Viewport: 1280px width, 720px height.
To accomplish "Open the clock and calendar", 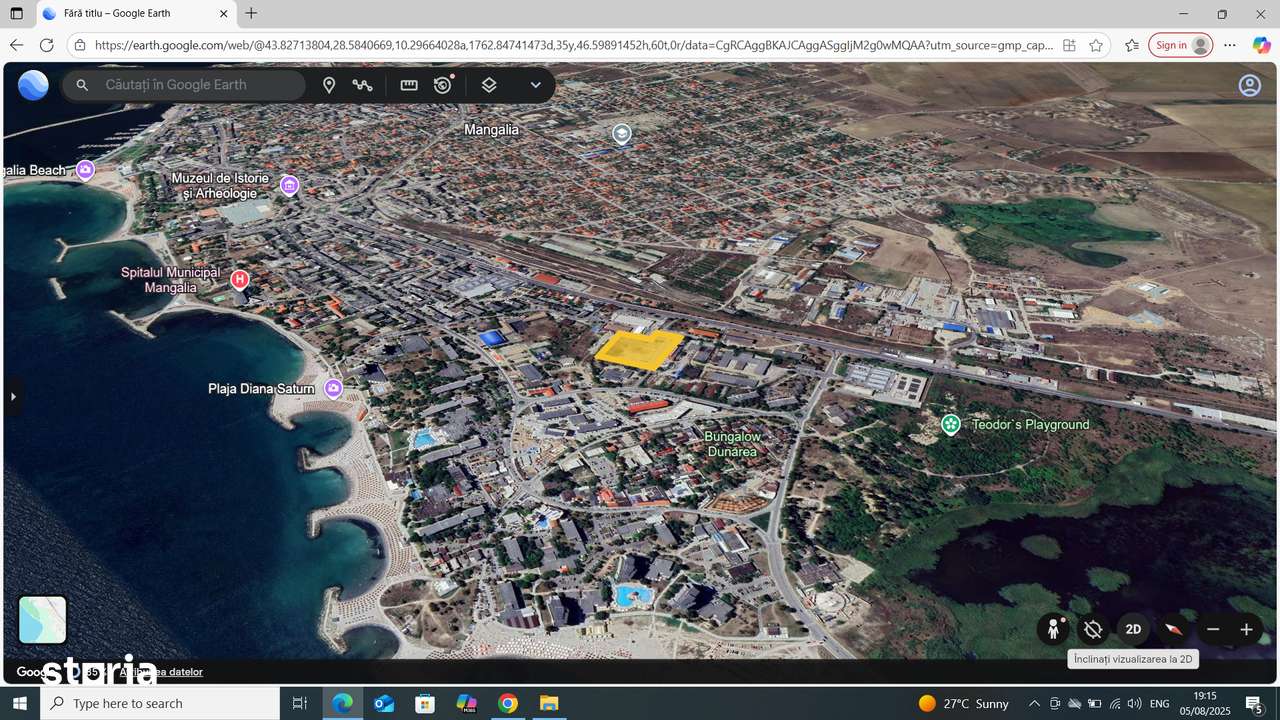I will (x=1205, y=703).
